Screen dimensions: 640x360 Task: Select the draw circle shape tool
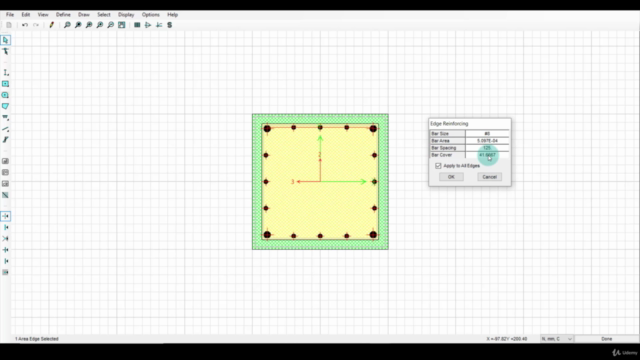click(x=5, y=95)
